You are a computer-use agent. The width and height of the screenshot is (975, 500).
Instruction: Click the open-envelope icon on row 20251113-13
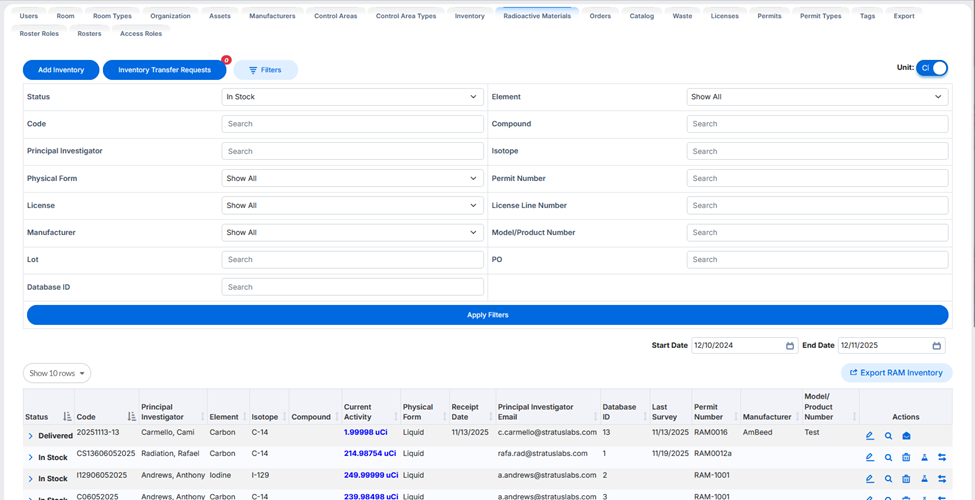(906, 436)
